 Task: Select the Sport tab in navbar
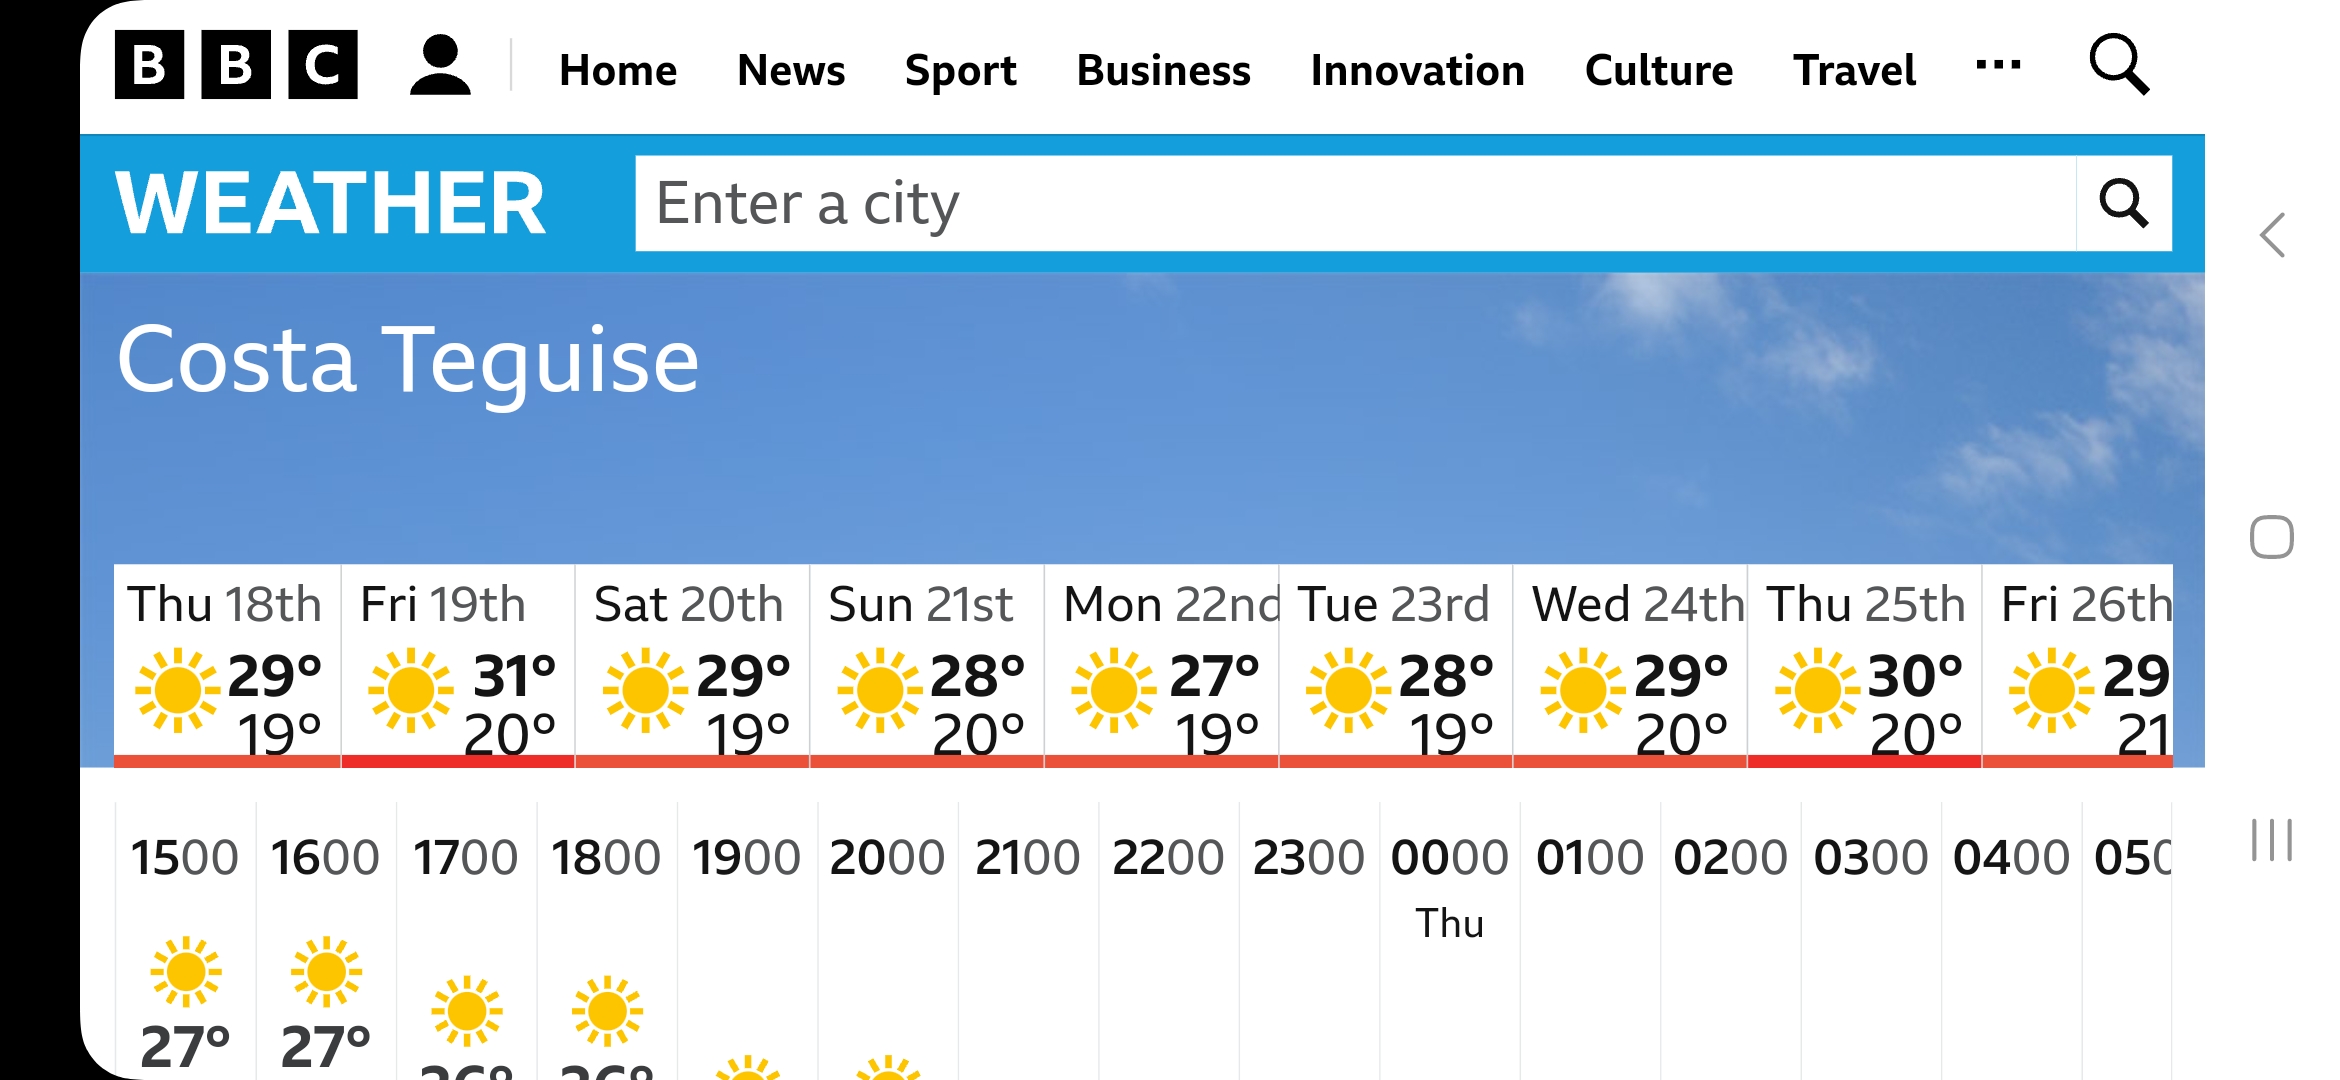tap(960, 67)
